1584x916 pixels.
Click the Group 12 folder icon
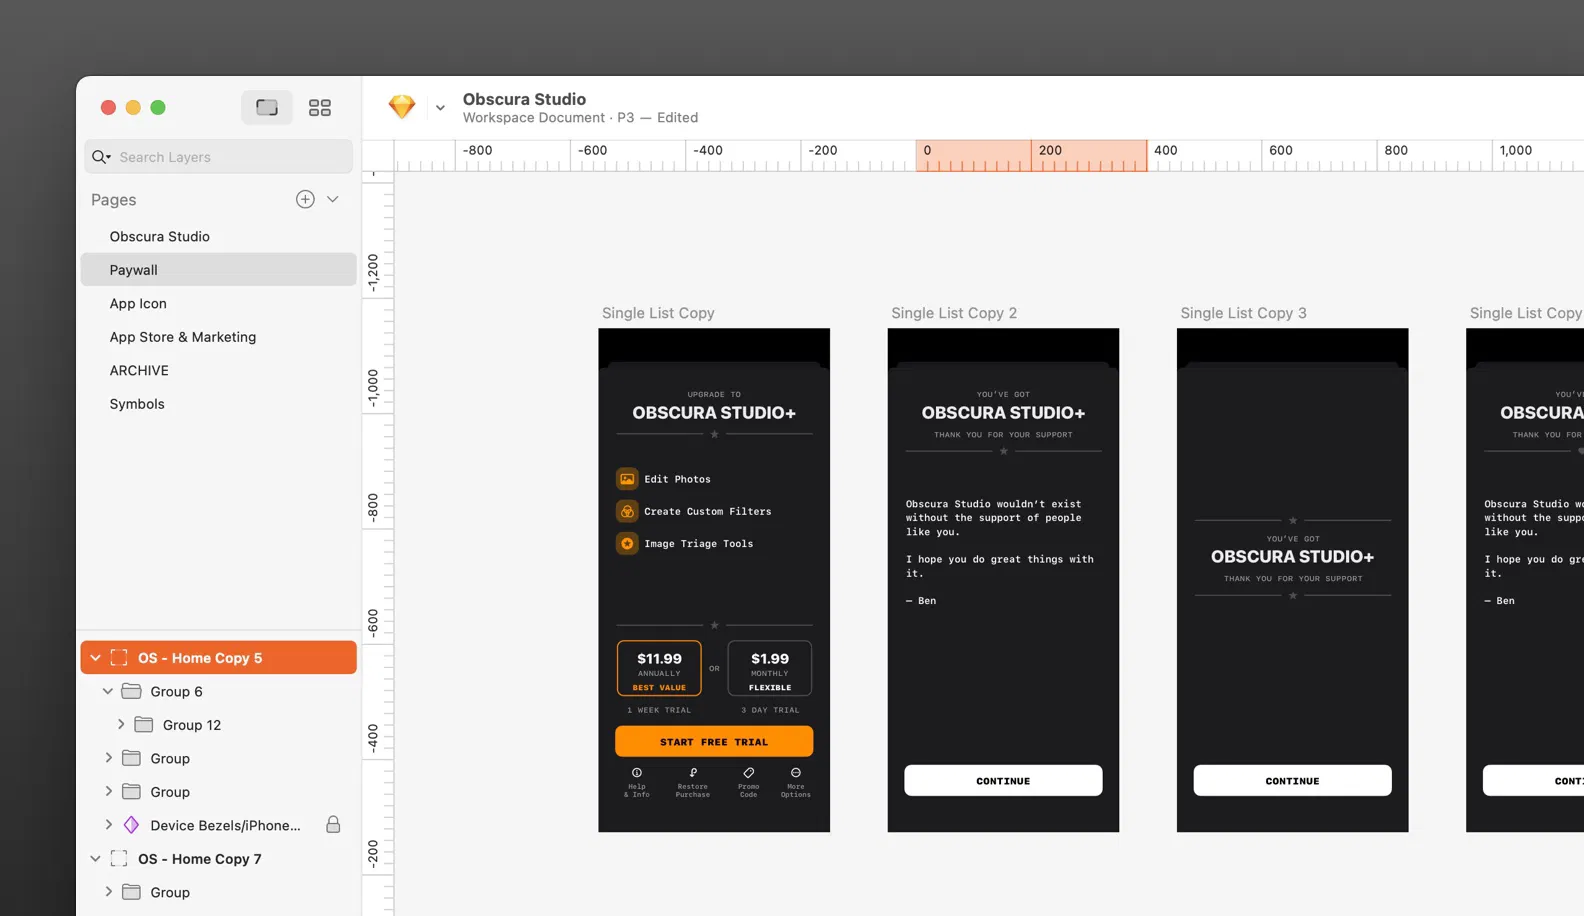(x=144, y=725)
